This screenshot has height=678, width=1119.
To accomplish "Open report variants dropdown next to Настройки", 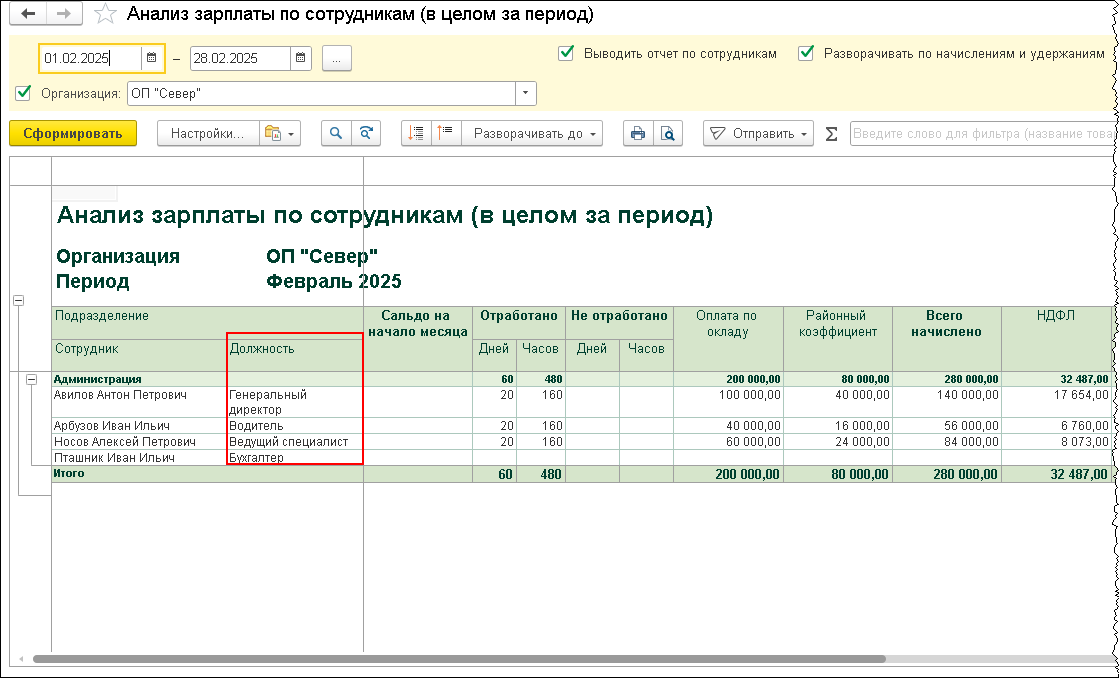I will click(x=280, y=133).
